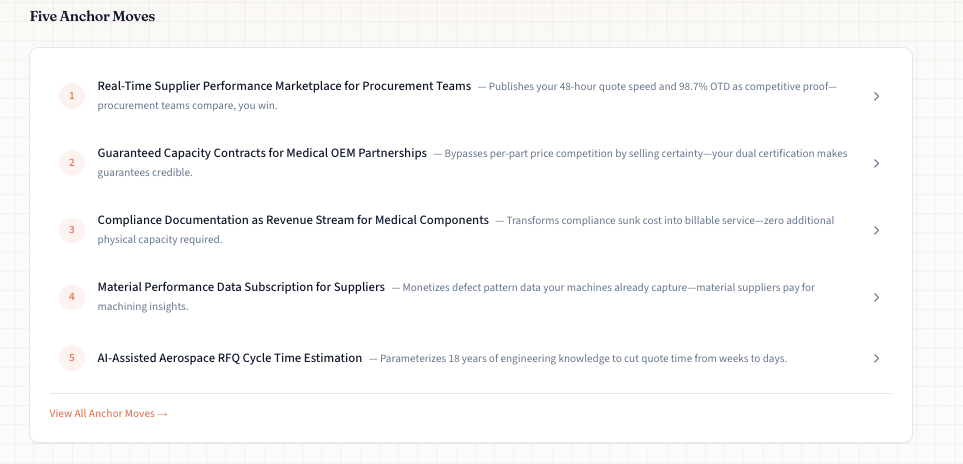The width and height of the screenshot is (963, 464).
Task: Click description about monetizing defect pattern data
Action: [456, 296]
